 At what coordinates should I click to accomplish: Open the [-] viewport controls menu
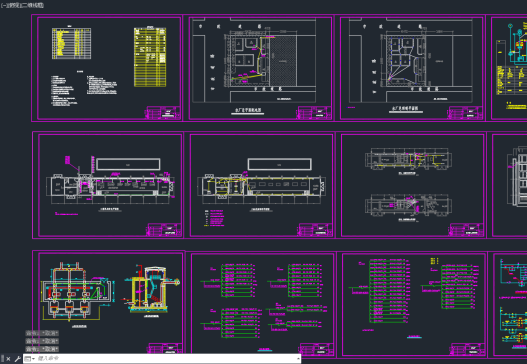pos(3,5)
